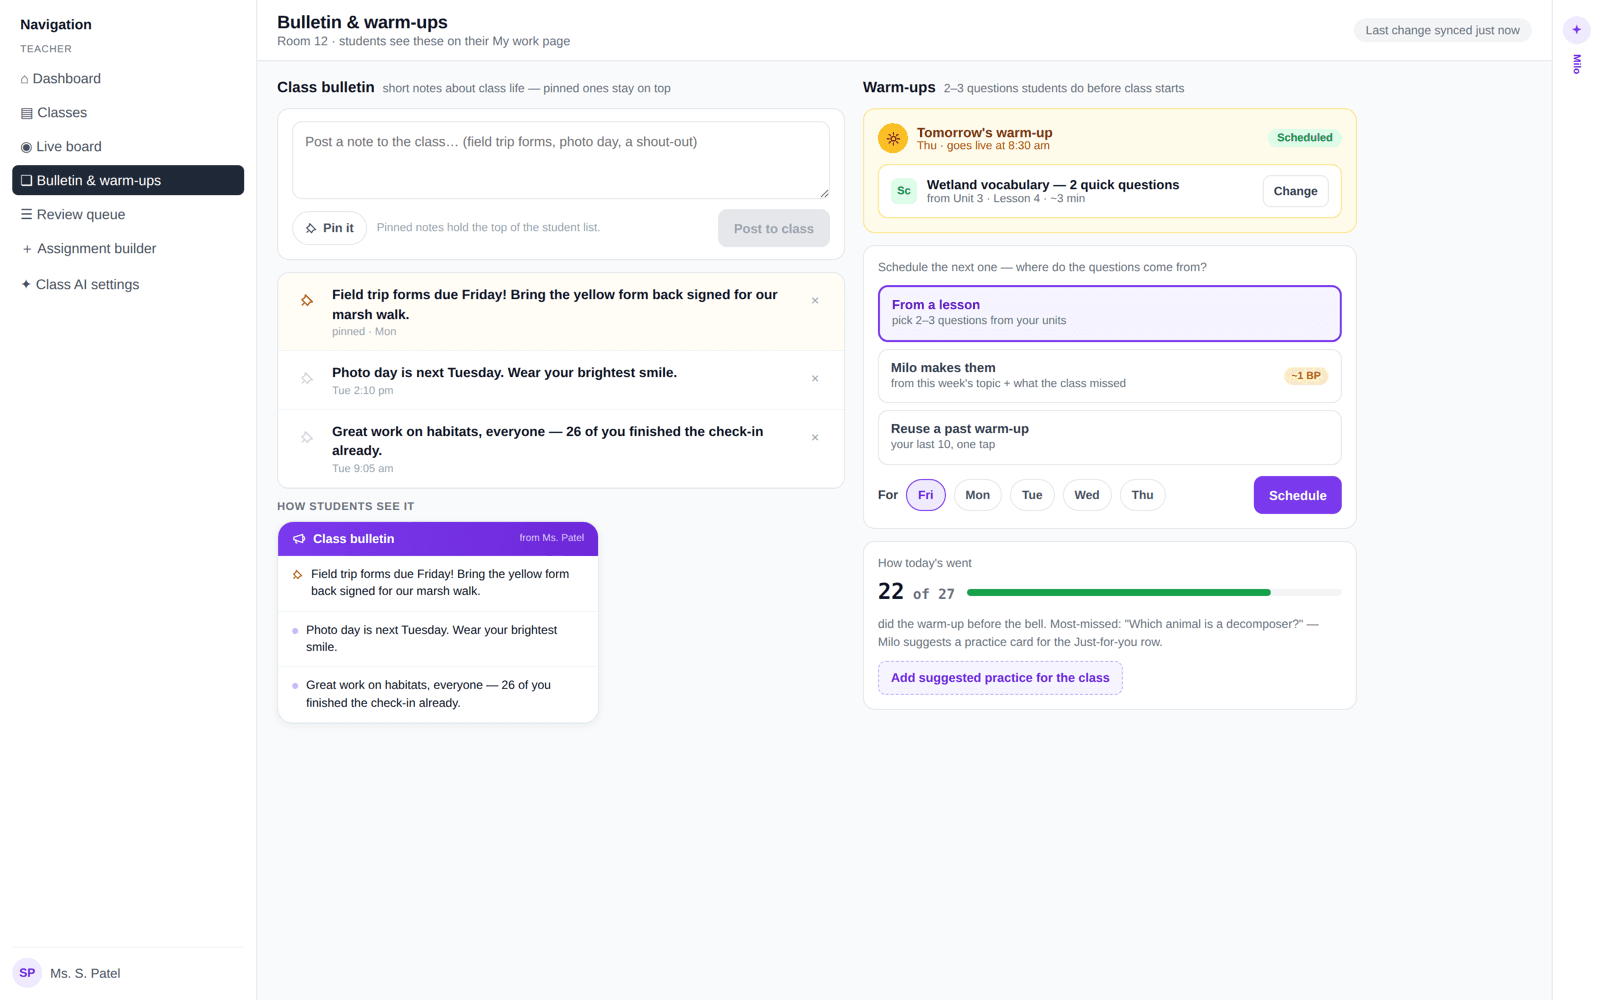Go to Classes in sidebar
Screen dimensions: 1600x1000
(x=128, y=113)
